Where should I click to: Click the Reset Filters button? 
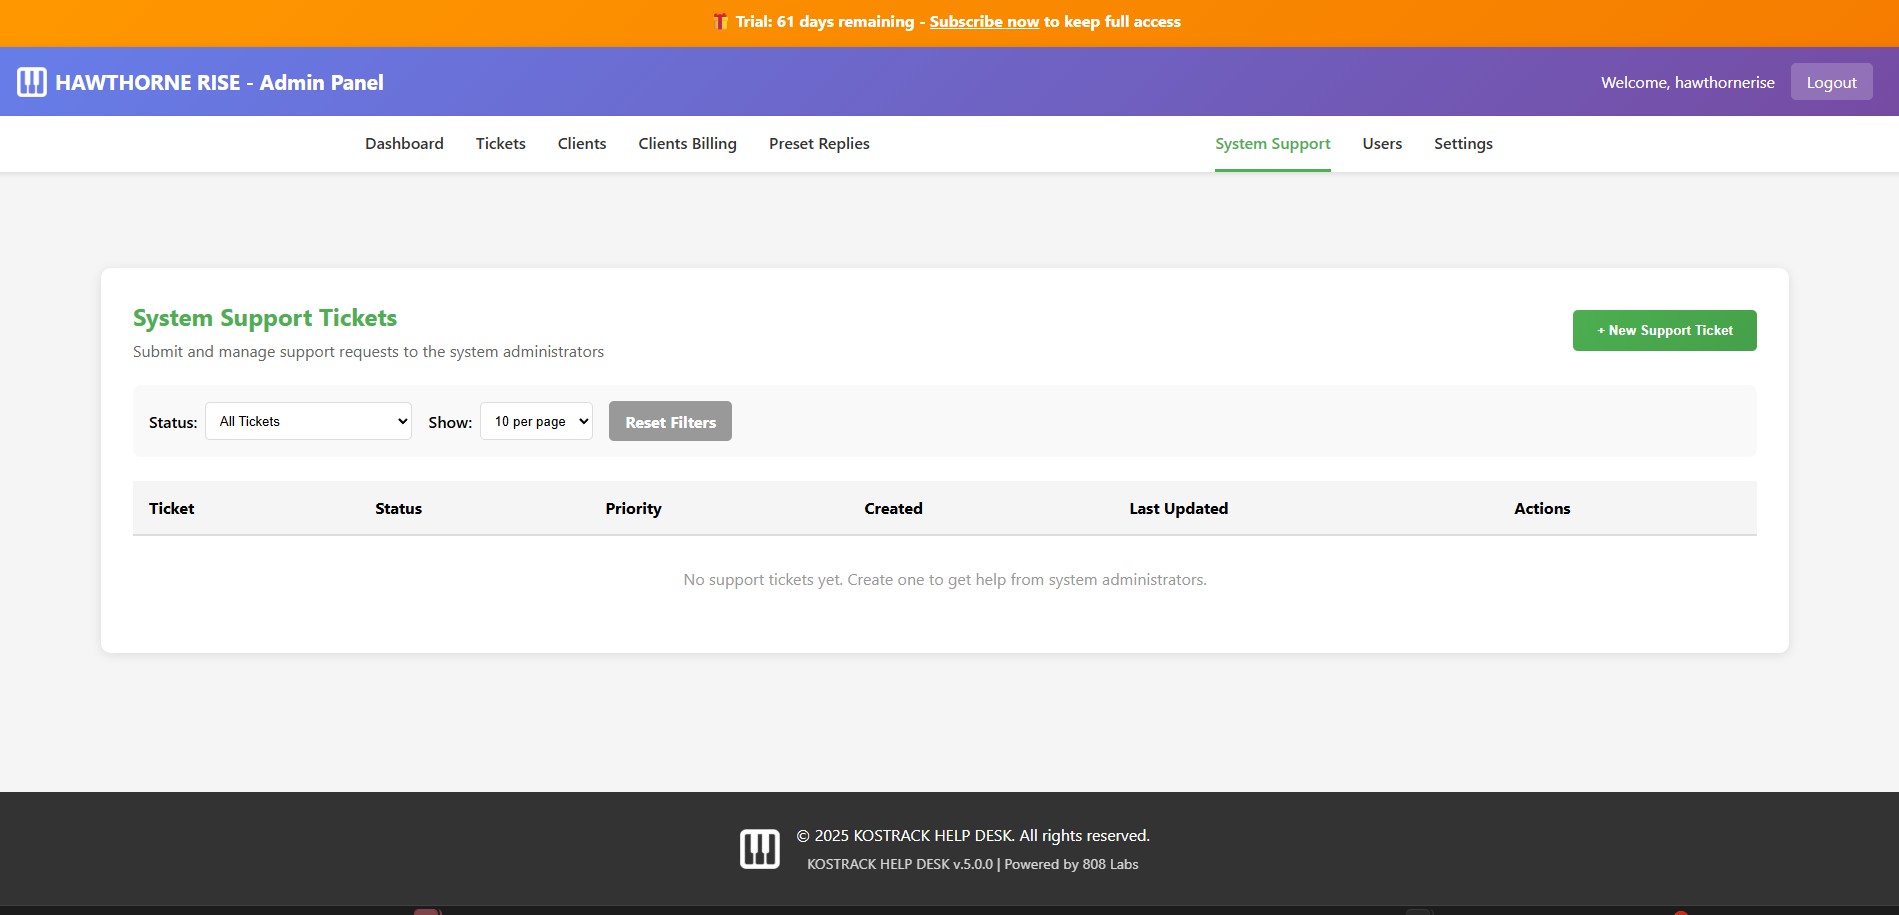[670, 421]
